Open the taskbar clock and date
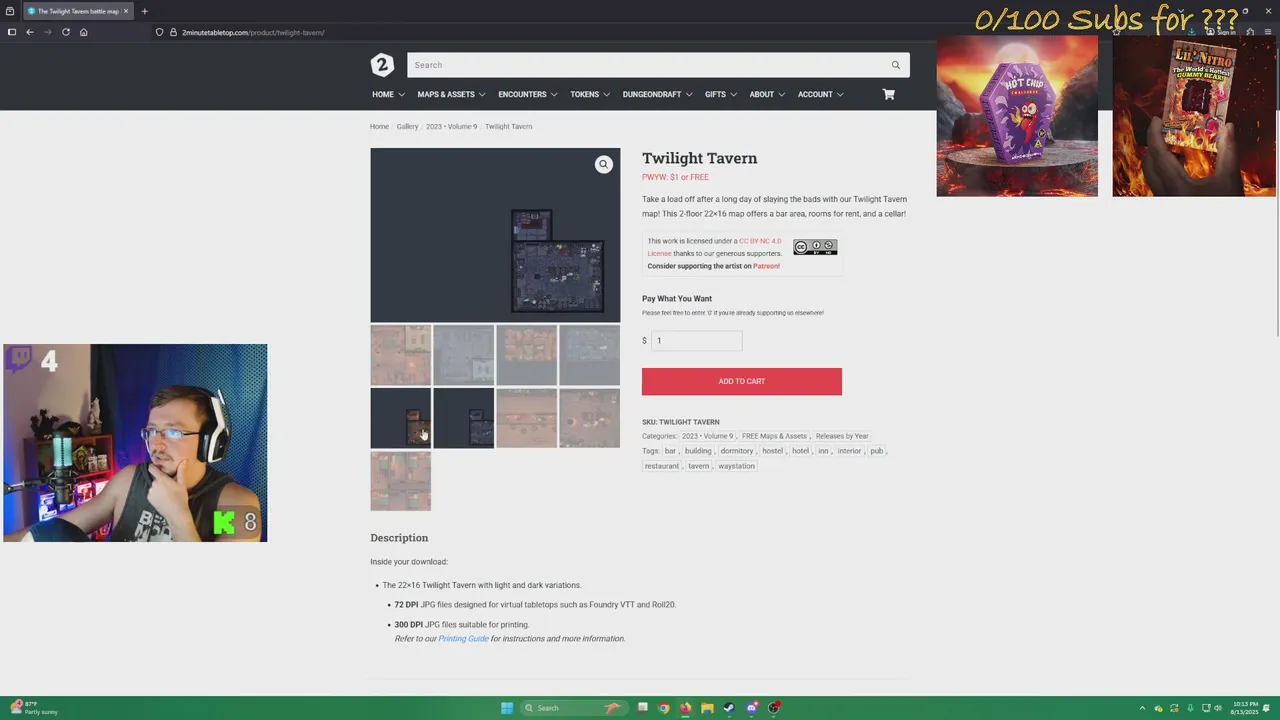This screenshot has height=720, width=1280. click(x=1246, y=708)
